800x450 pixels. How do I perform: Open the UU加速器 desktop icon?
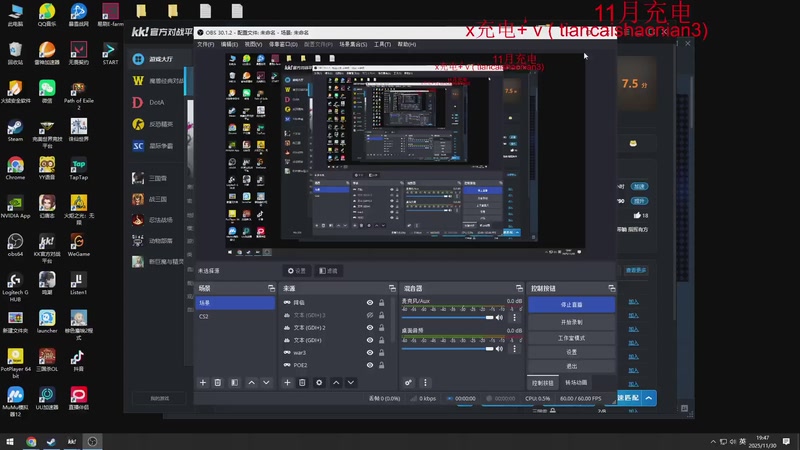click(47, 399)
